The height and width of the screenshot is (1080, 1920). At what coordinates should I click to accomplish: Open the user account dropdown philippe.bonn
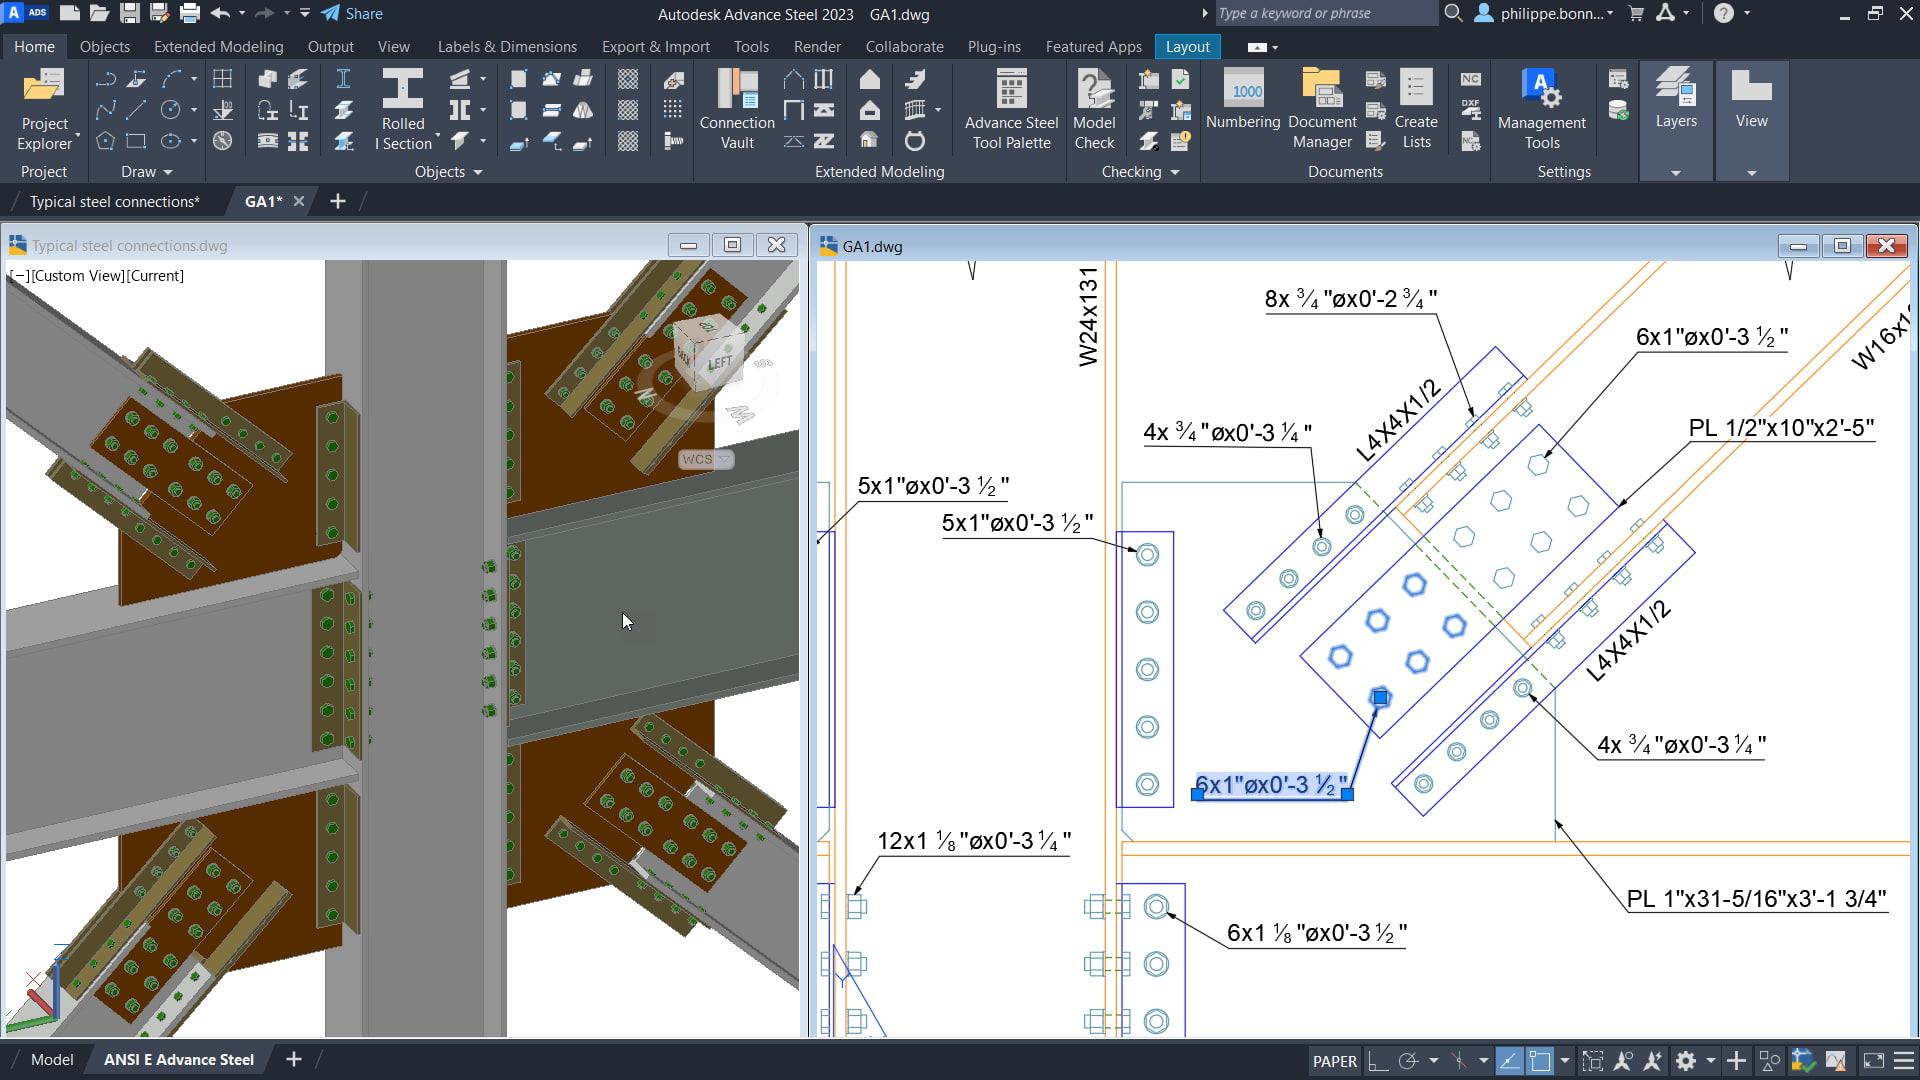coord(1545,14)
